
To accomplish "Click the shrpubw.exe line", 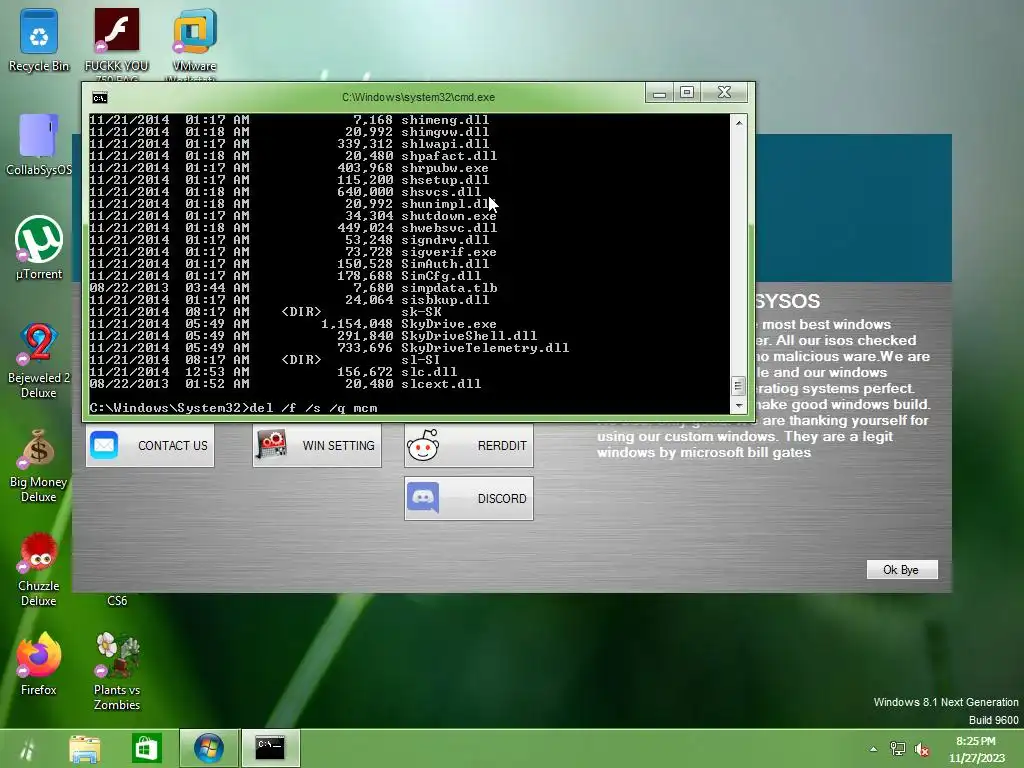I will (x=289, y=168).
